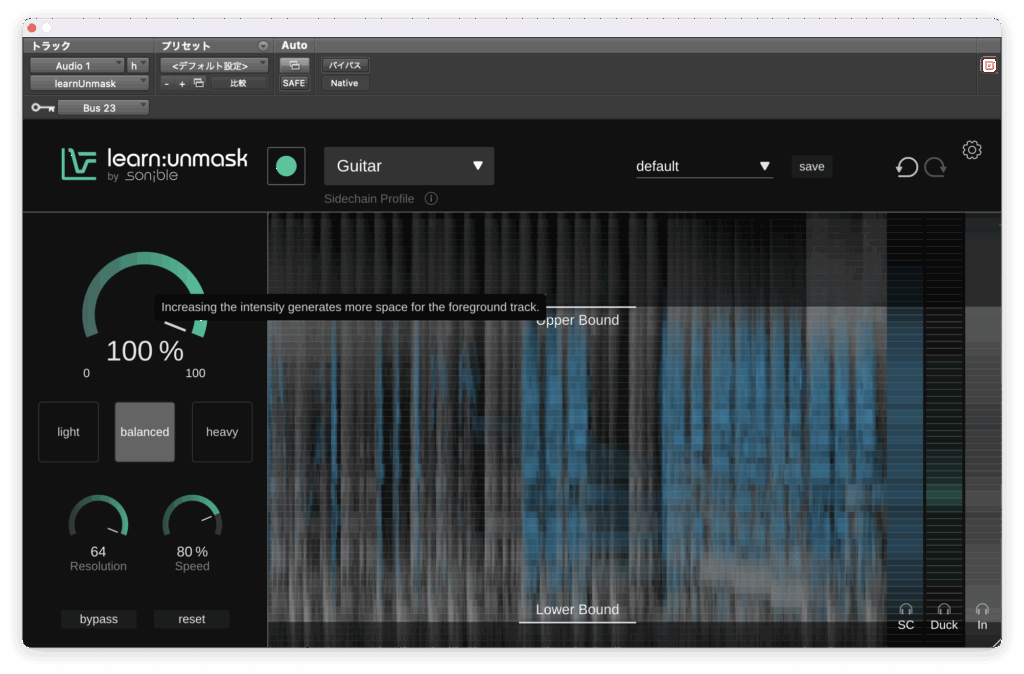The width and height of the screenshot is (1024, 674).
Task: Open the default preset dropdown
Action: (704, 167)
